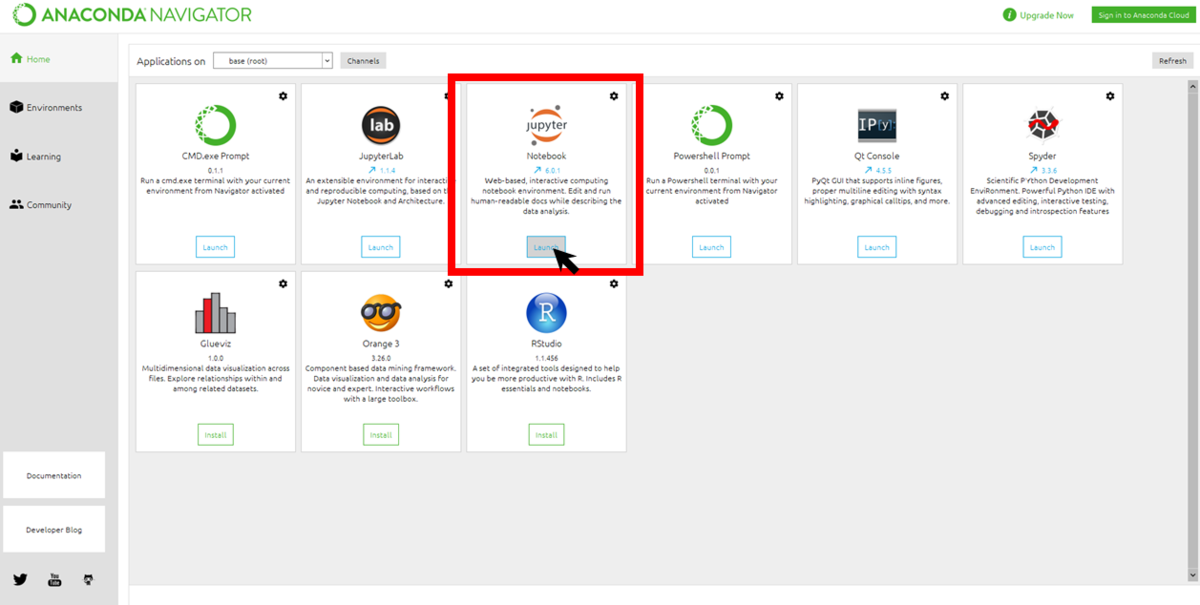Viewport: 1200px width, 605px height.
Task: Install Orange 3
Action: [381, 435]
